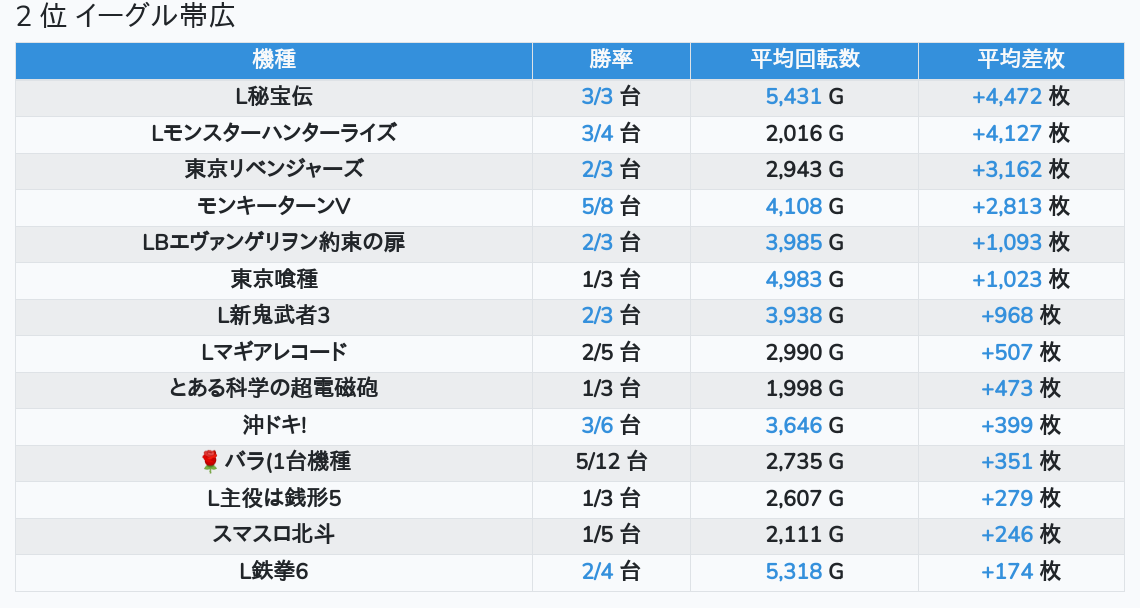
Task: Click the rose icon beside バラ
Action: coord(209,461)
